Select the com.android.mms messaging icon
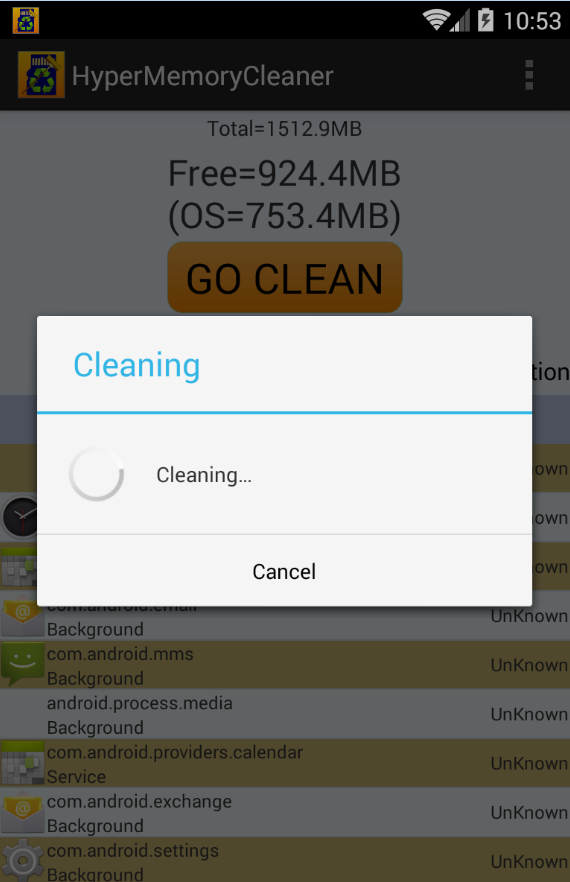Image resolution: width=570 pixels, height=882 pixels. (x=23, y=664)
